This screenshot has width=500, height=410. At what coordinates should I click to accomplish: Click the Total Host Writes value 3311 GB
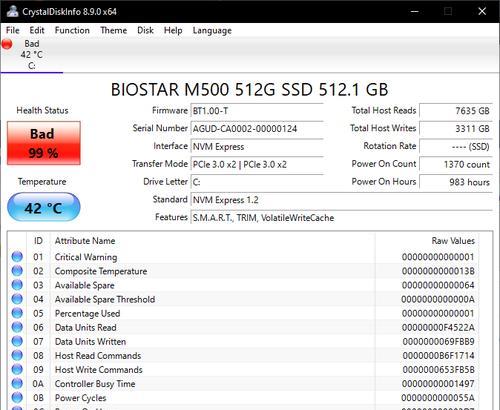pyautogui.click(x=456, y=129)
